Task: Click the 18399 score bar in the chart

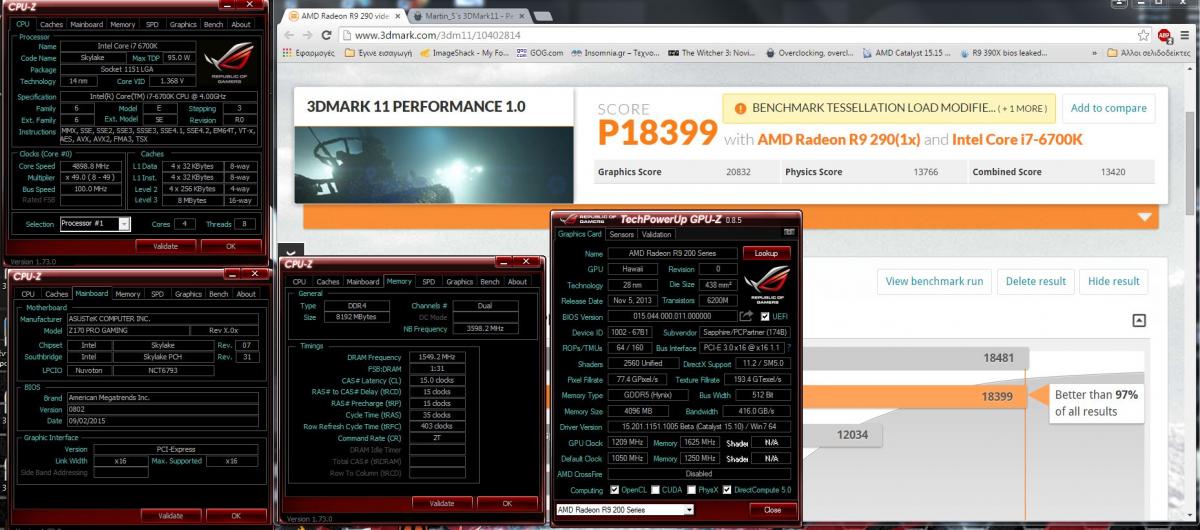Action: tap(913, 397)
